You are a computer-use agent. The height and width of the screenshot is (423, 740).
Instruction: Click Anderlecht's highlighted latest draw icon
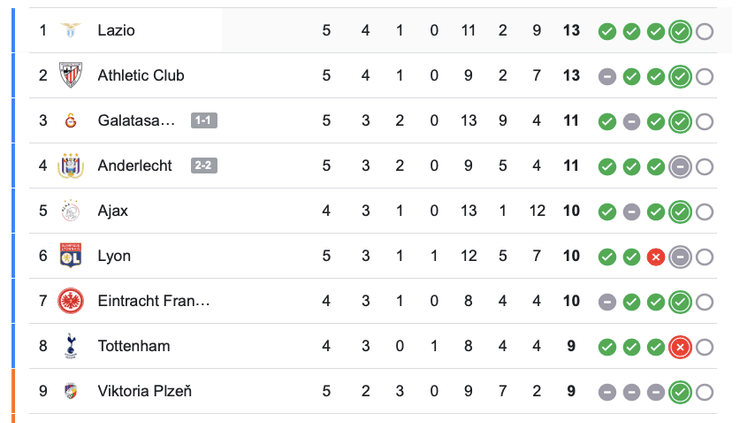point(680,167)
